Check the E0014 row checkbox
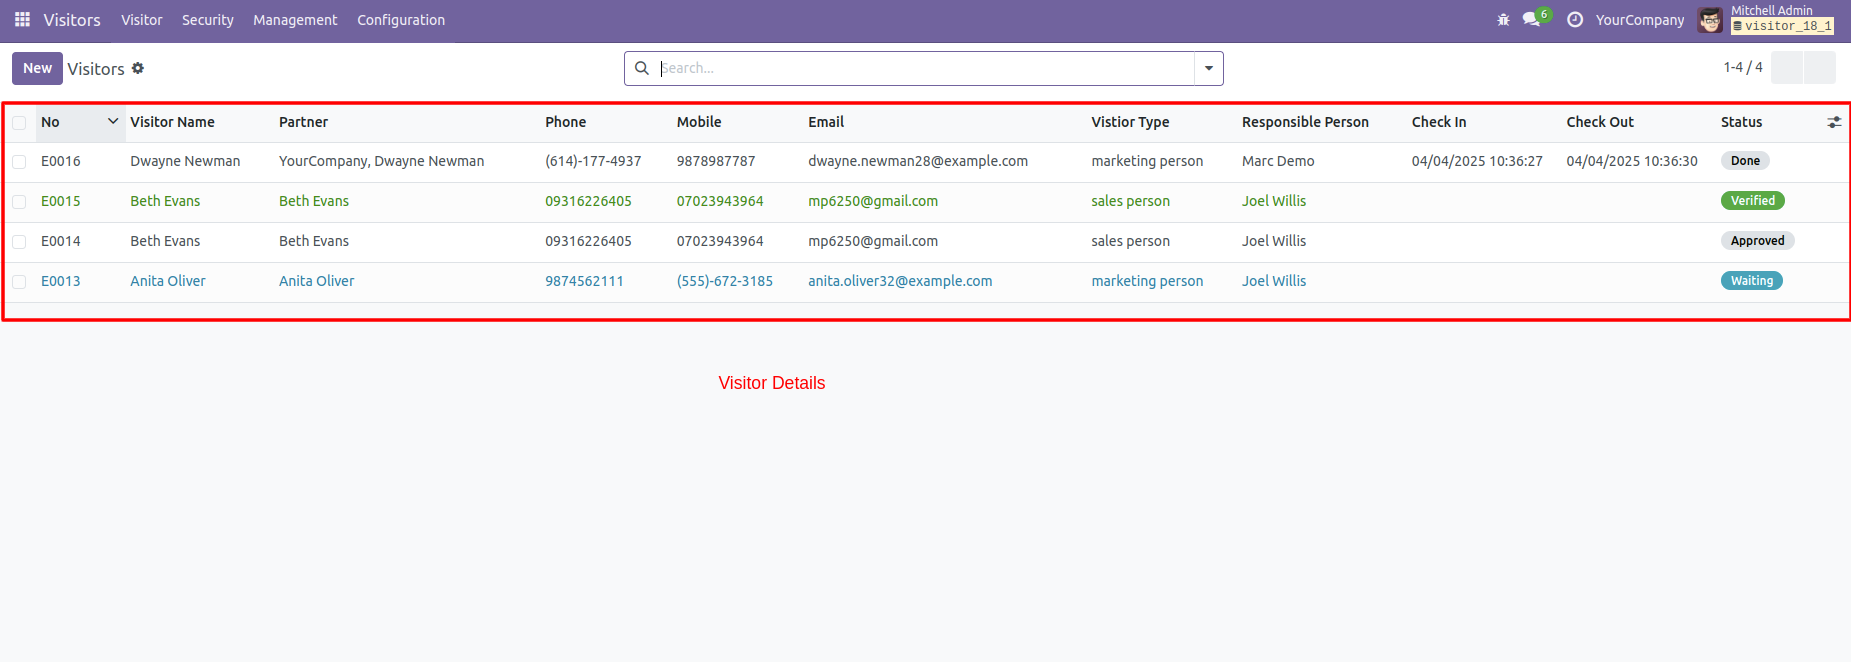The width and height of the screenshot is (1851, 662). pos(19,241)
